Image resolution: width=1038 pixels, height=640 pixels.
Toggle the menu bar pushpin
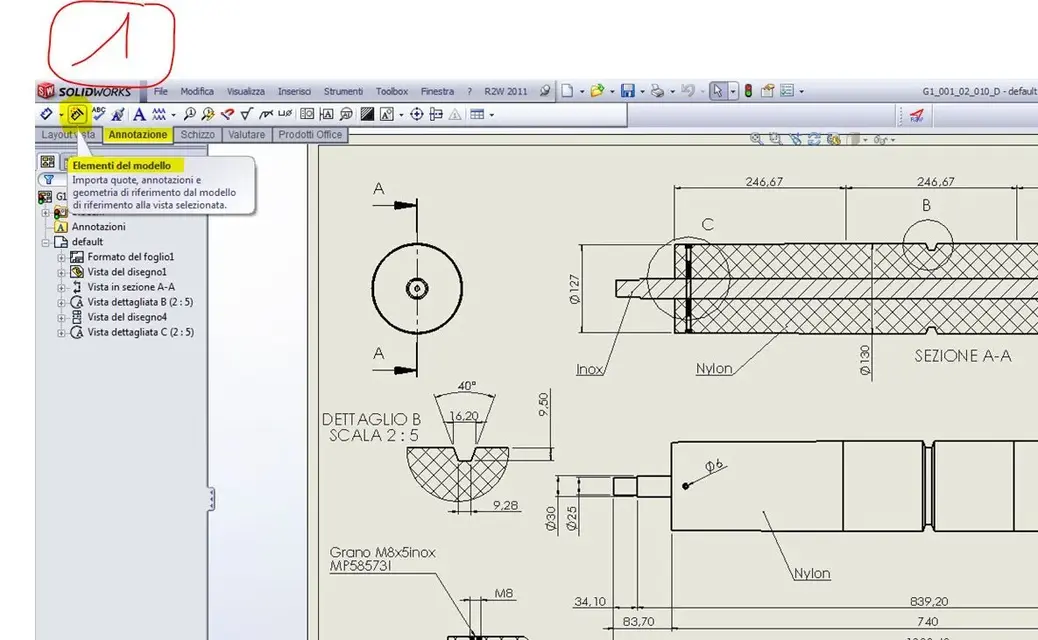[544, 91]
